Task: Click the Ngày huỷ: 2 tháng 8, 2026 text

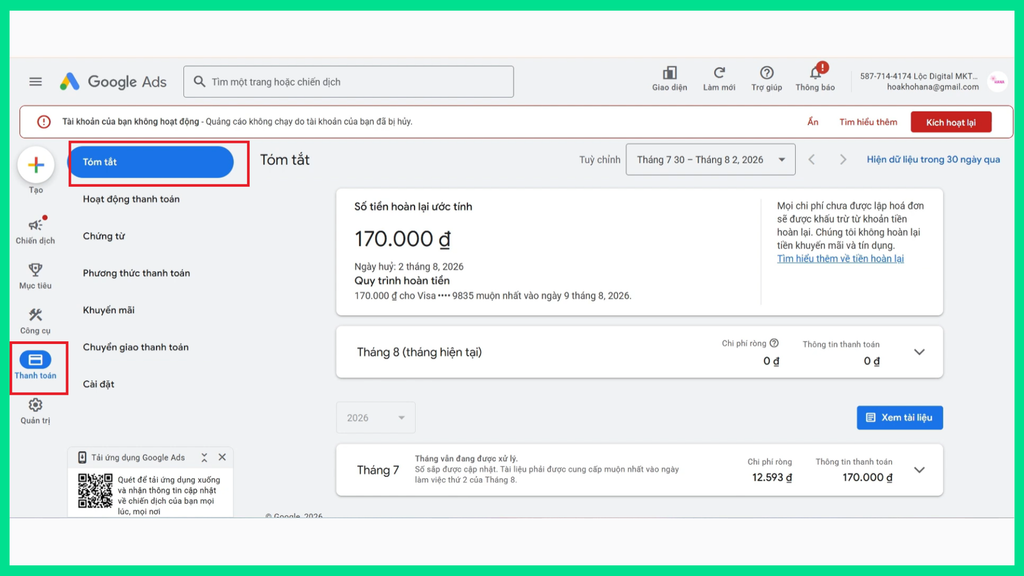Action: (x=409, y=266)
